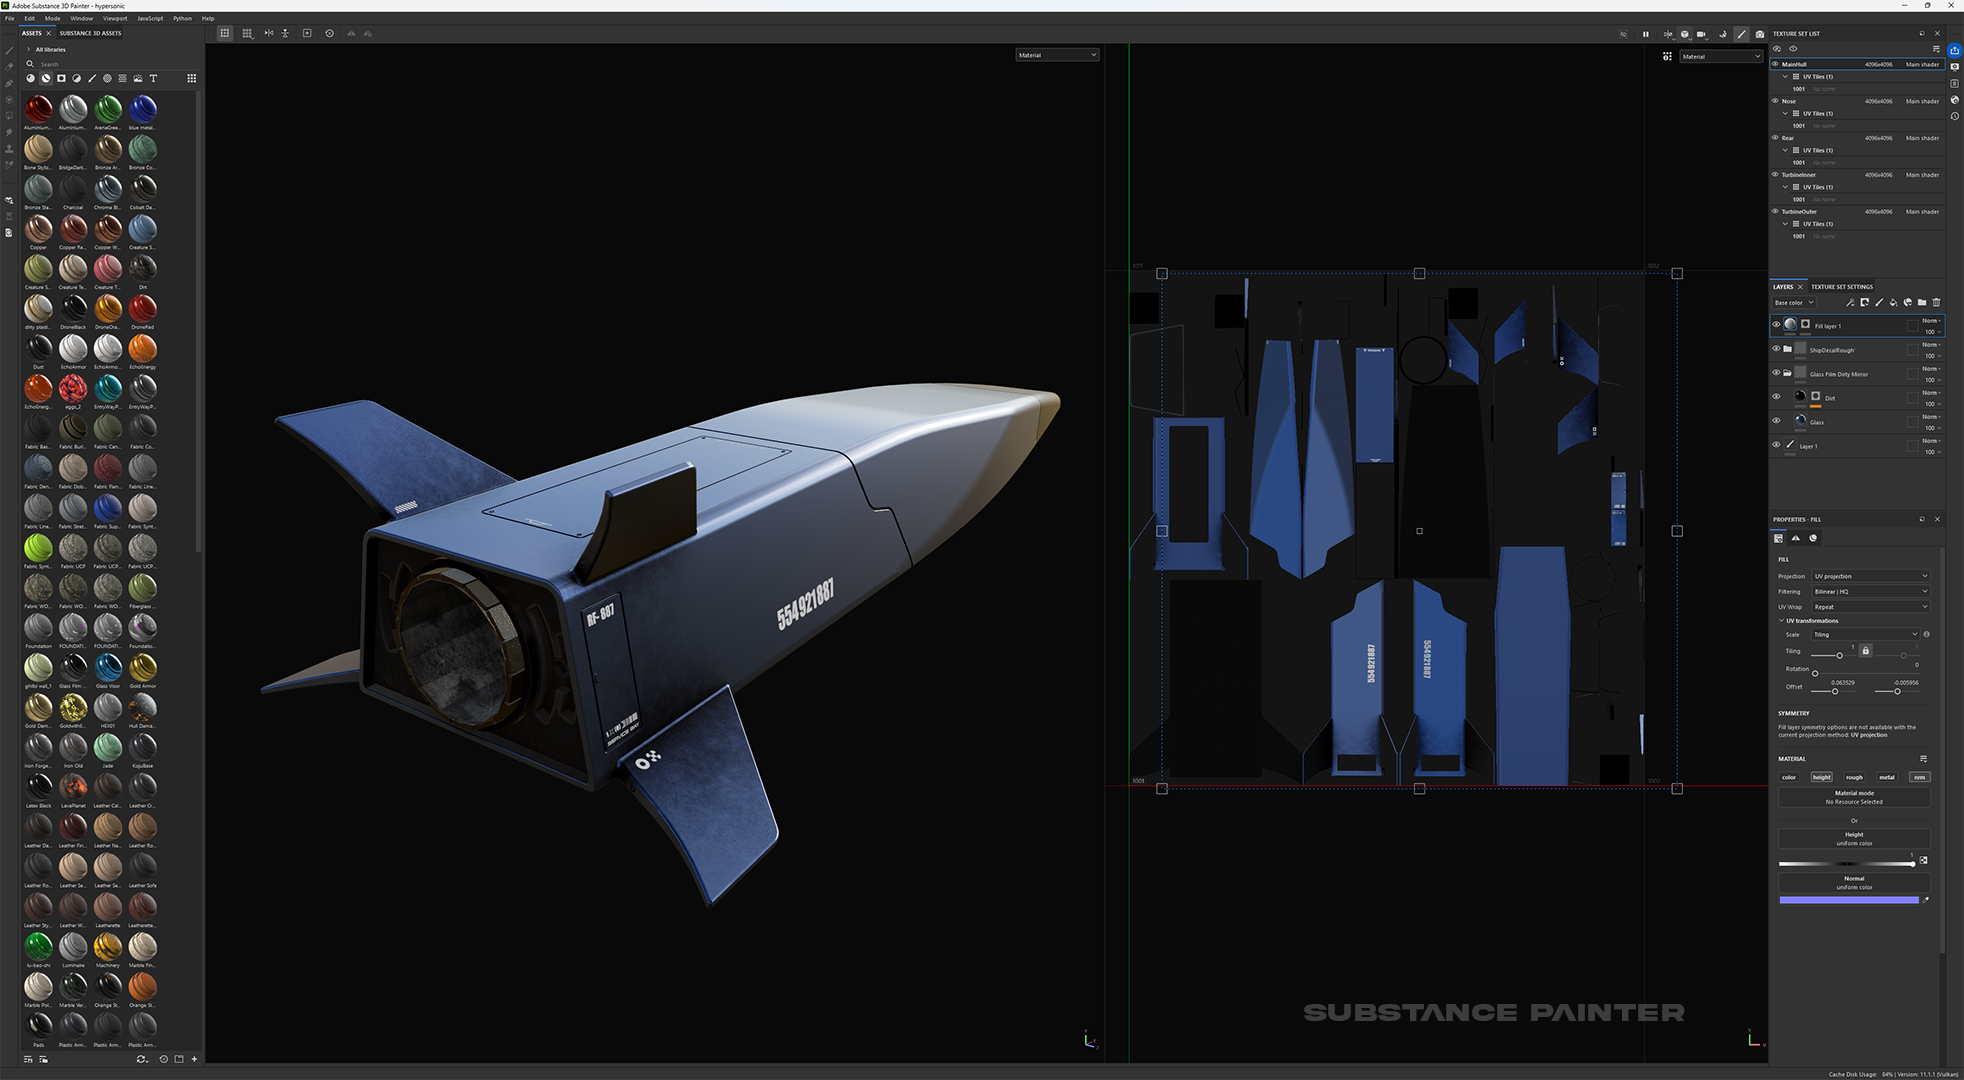Open the UV Wrap dropdown
Screen dimensions: 1964x1080
point(1870,606)
